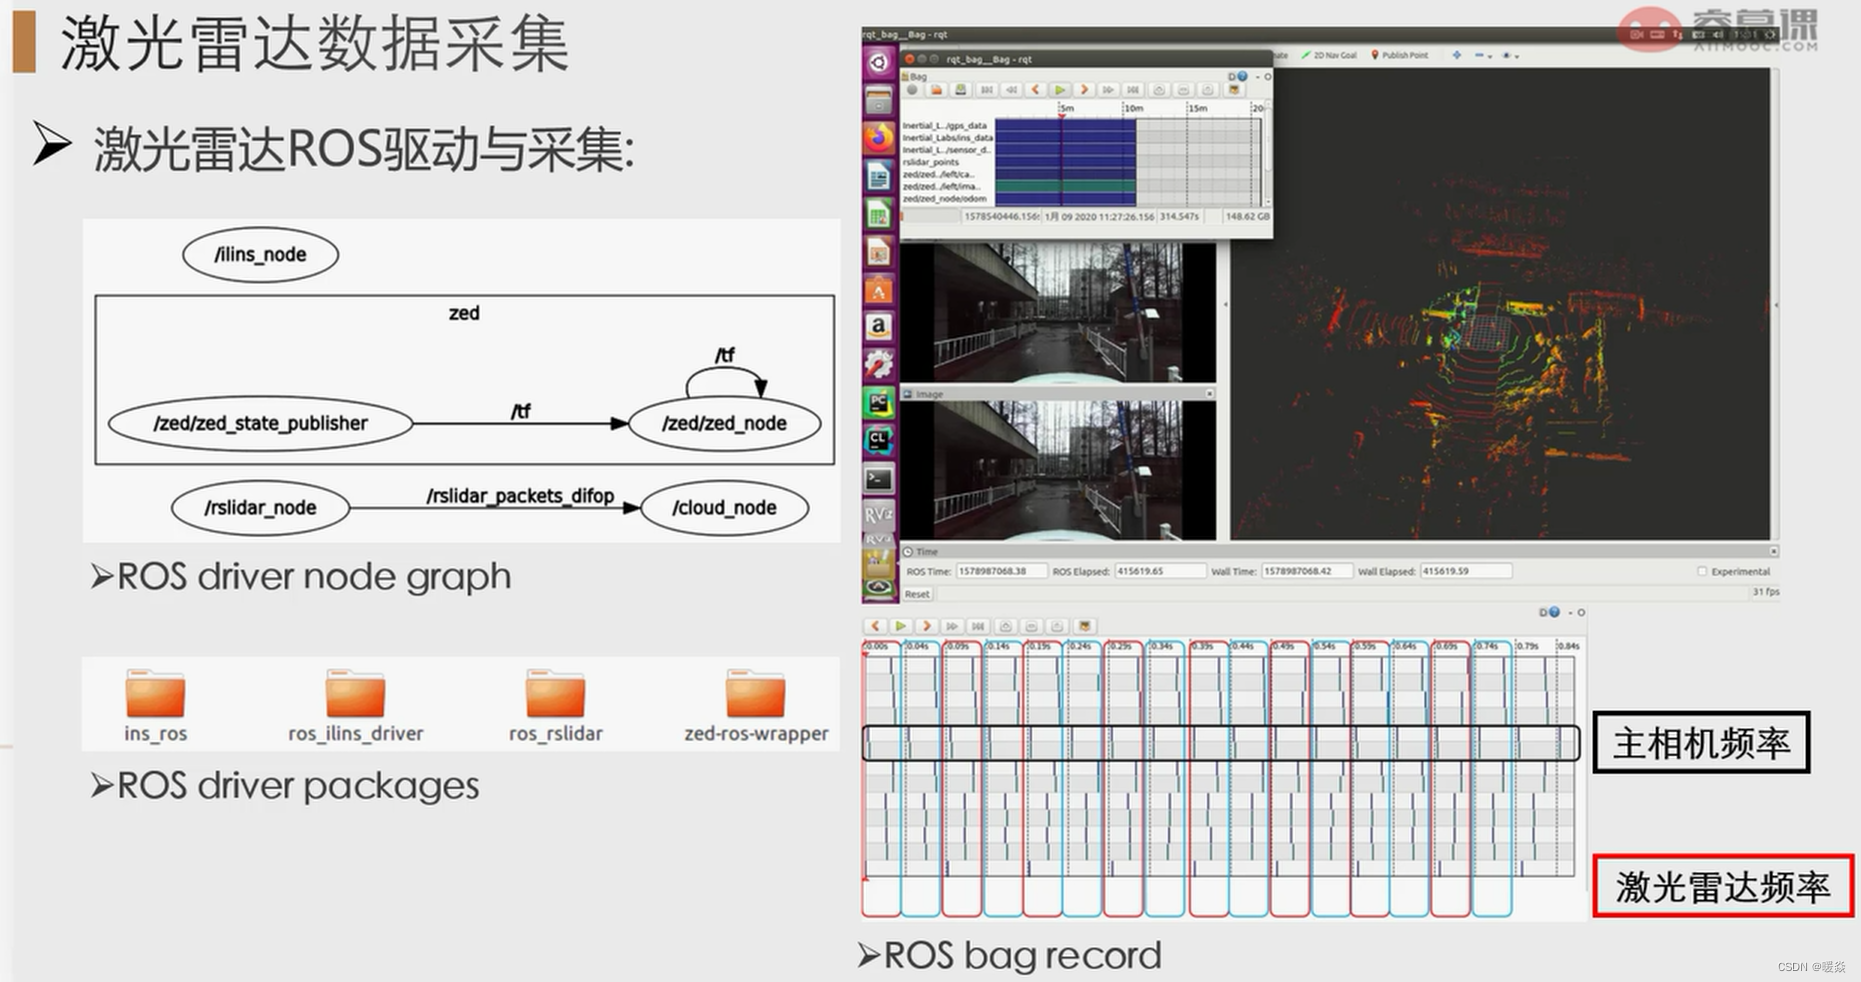The height and width of the screenshot is (982, 1861).
Task: Click the Wall Time field
Action: 1306,572
